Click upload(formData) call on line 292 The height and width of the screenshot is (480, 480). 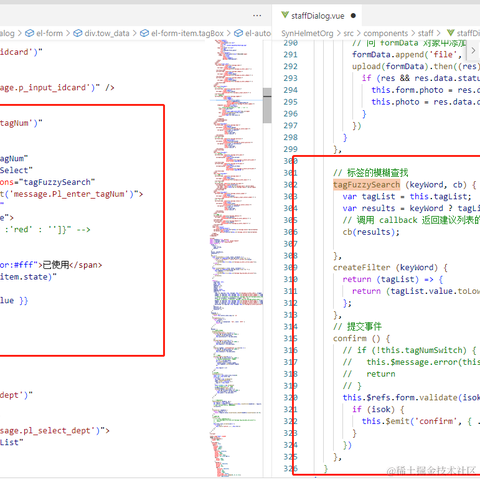[x=390, y=66]
